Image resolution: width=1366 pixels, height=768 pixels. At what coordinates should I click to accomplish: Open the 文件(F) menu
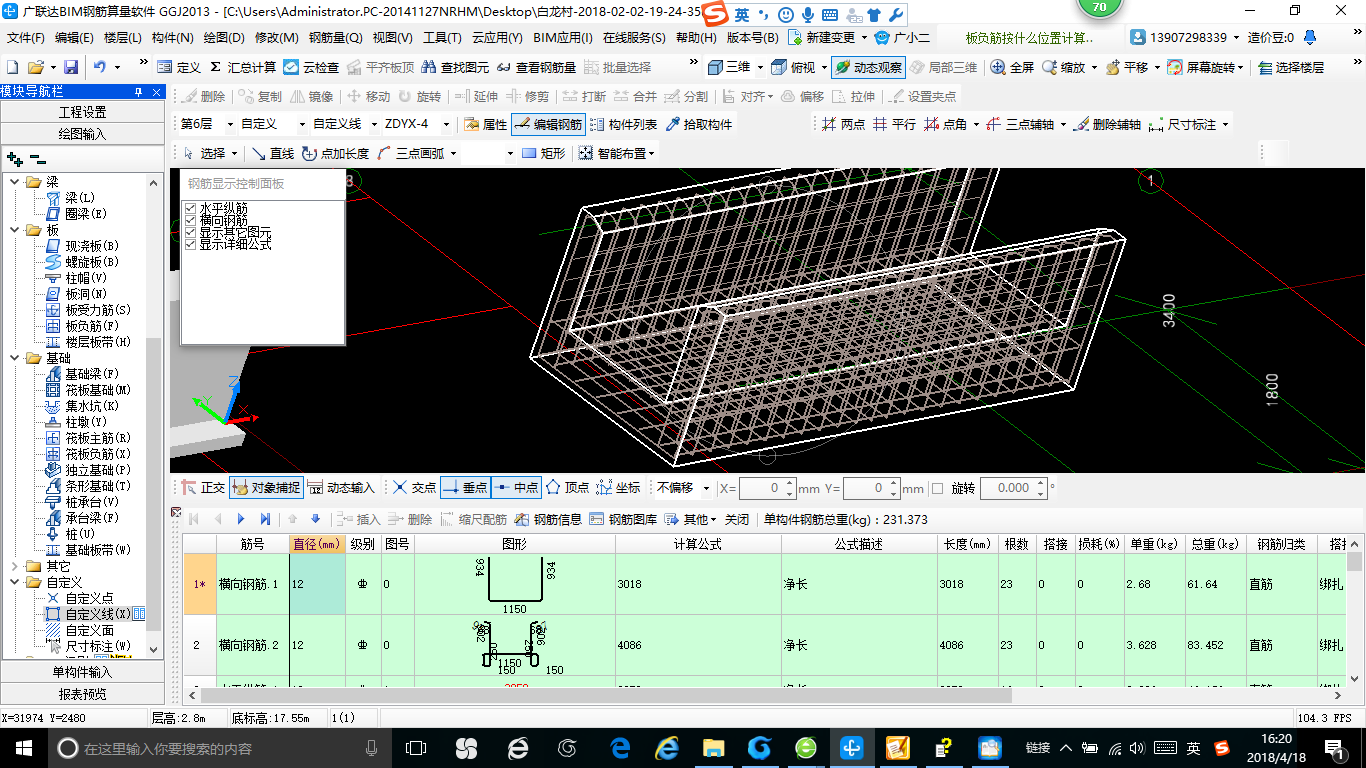click(26, 38)
